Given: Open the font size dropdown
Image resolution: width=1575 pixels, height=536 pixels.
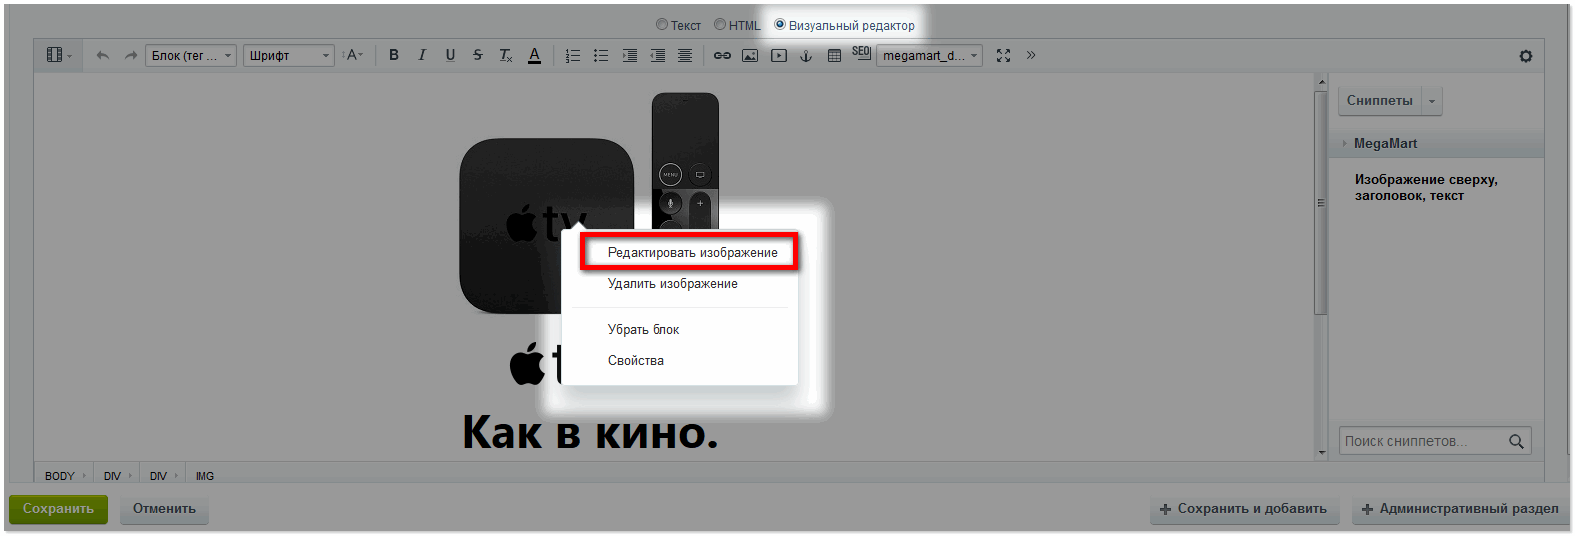Looking at the screenshot, I should click(353, 55).
